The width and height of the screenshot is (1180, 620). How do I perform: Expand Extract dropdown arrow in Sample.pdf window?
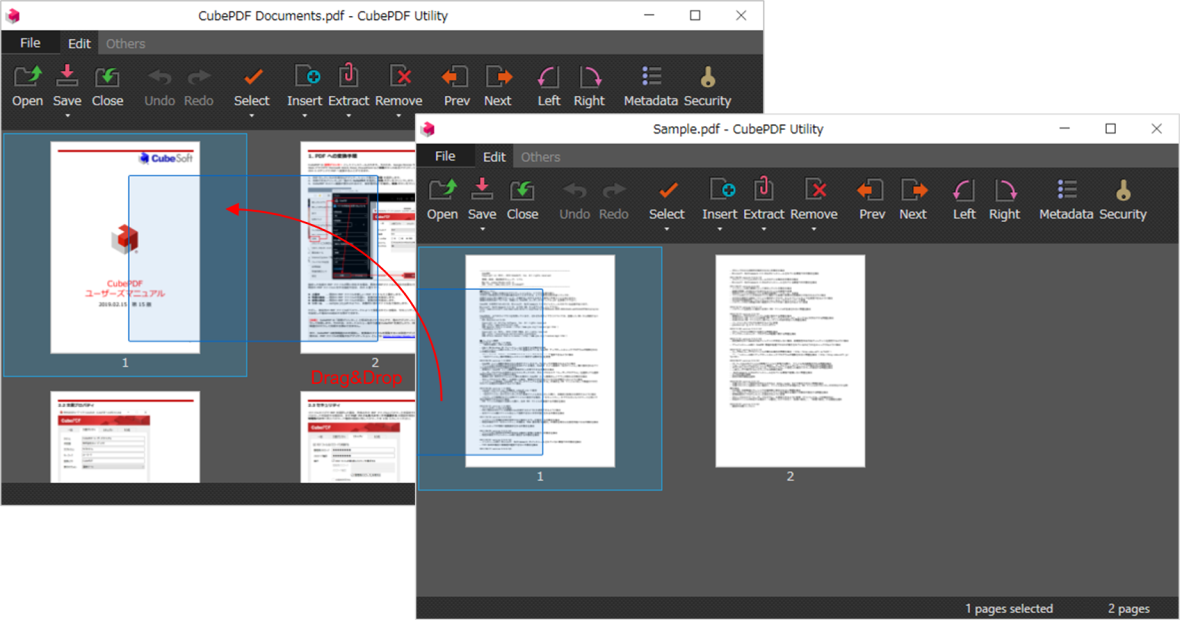764,229
